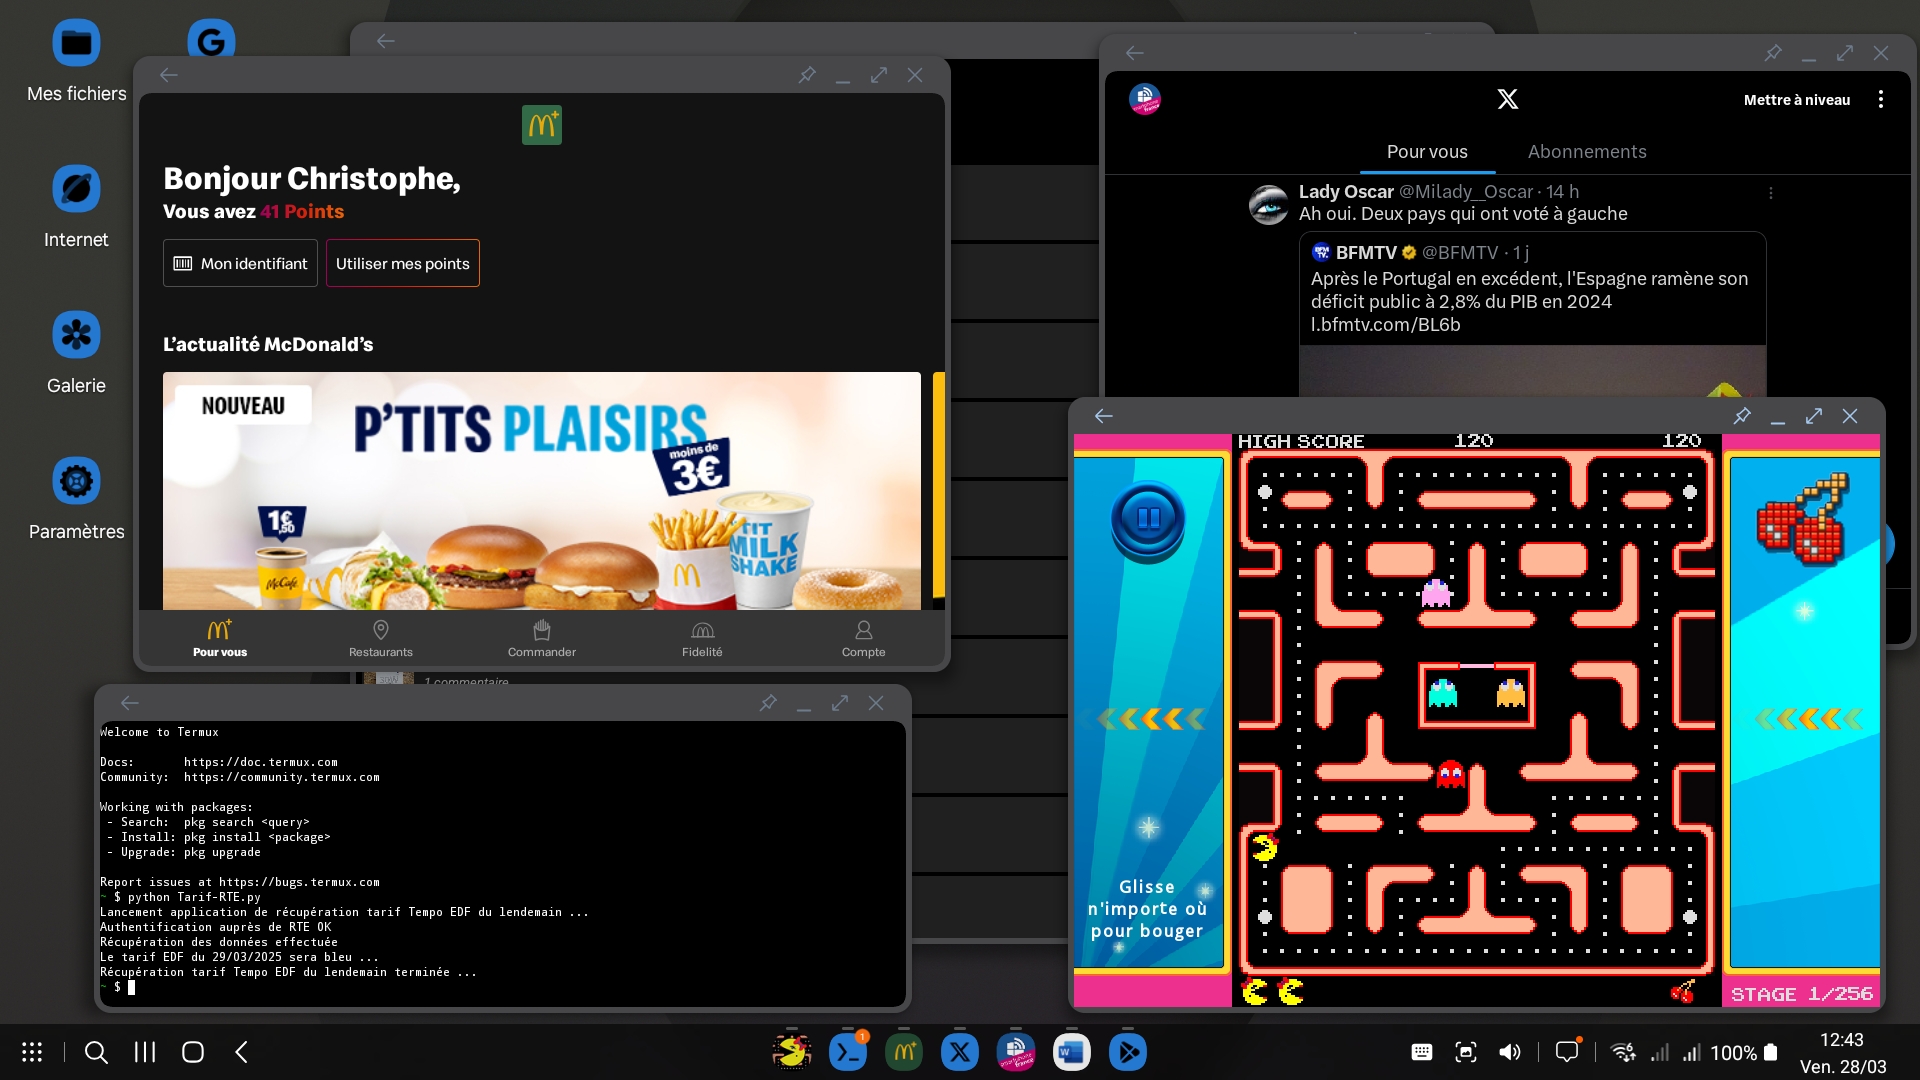Viewport: 1920px width, 1080px height.
Task: Pin the X window
Action: (1773, 53)
